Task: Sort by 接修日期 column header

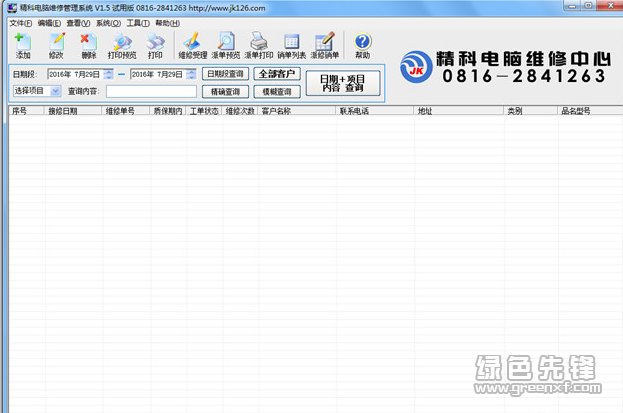Action: pos(73,111)
